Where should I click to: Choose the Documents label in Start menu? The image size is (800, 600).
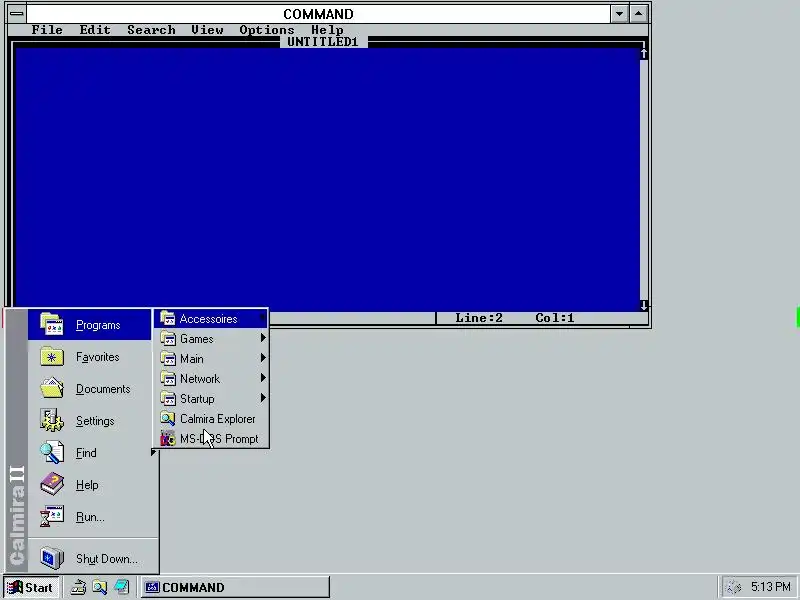[x=103, y=389]
